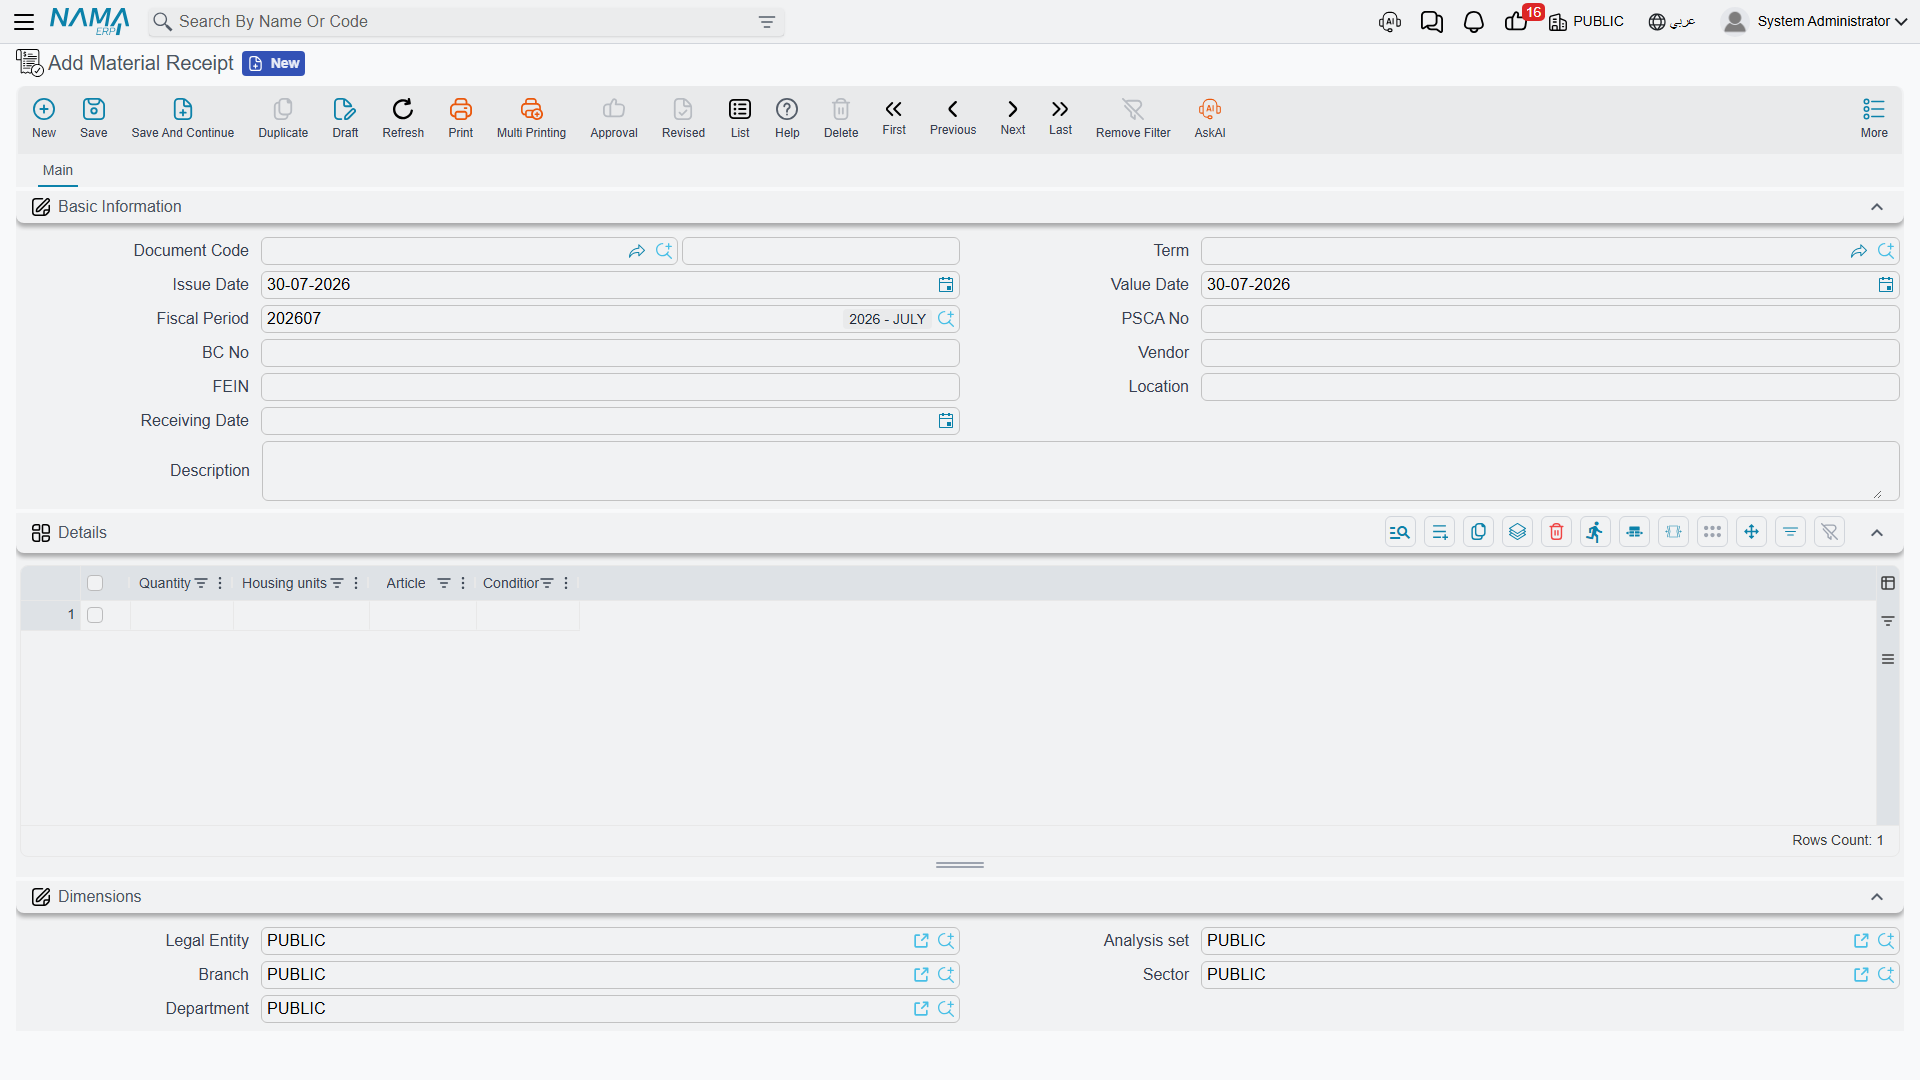Screen dimensions: 1920x1080
Task: Click Remove Filter in toolbar
Action: click(x=1133, y=118)
